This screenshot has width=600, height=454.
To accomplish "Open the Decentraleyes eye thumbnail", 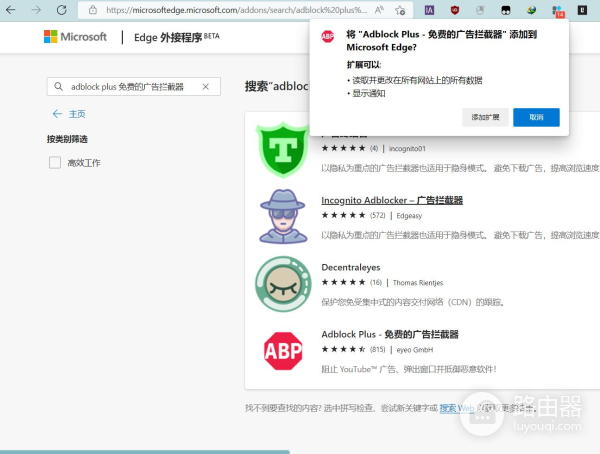I will pos(283,284).
